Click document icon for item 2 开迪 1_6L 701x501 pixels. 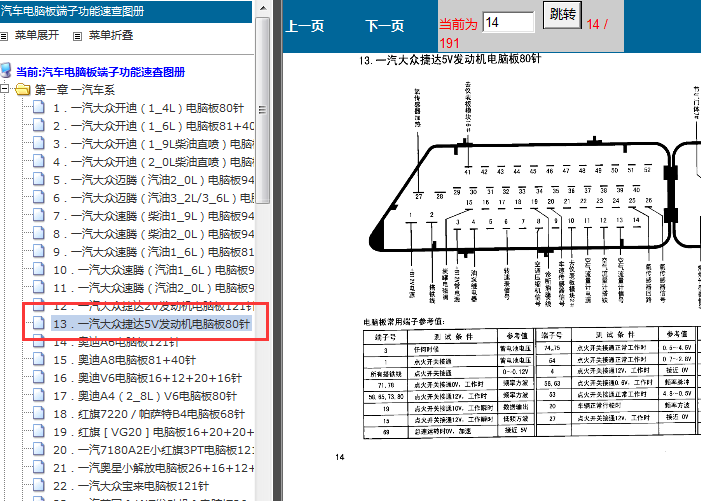tap(39, 125)
